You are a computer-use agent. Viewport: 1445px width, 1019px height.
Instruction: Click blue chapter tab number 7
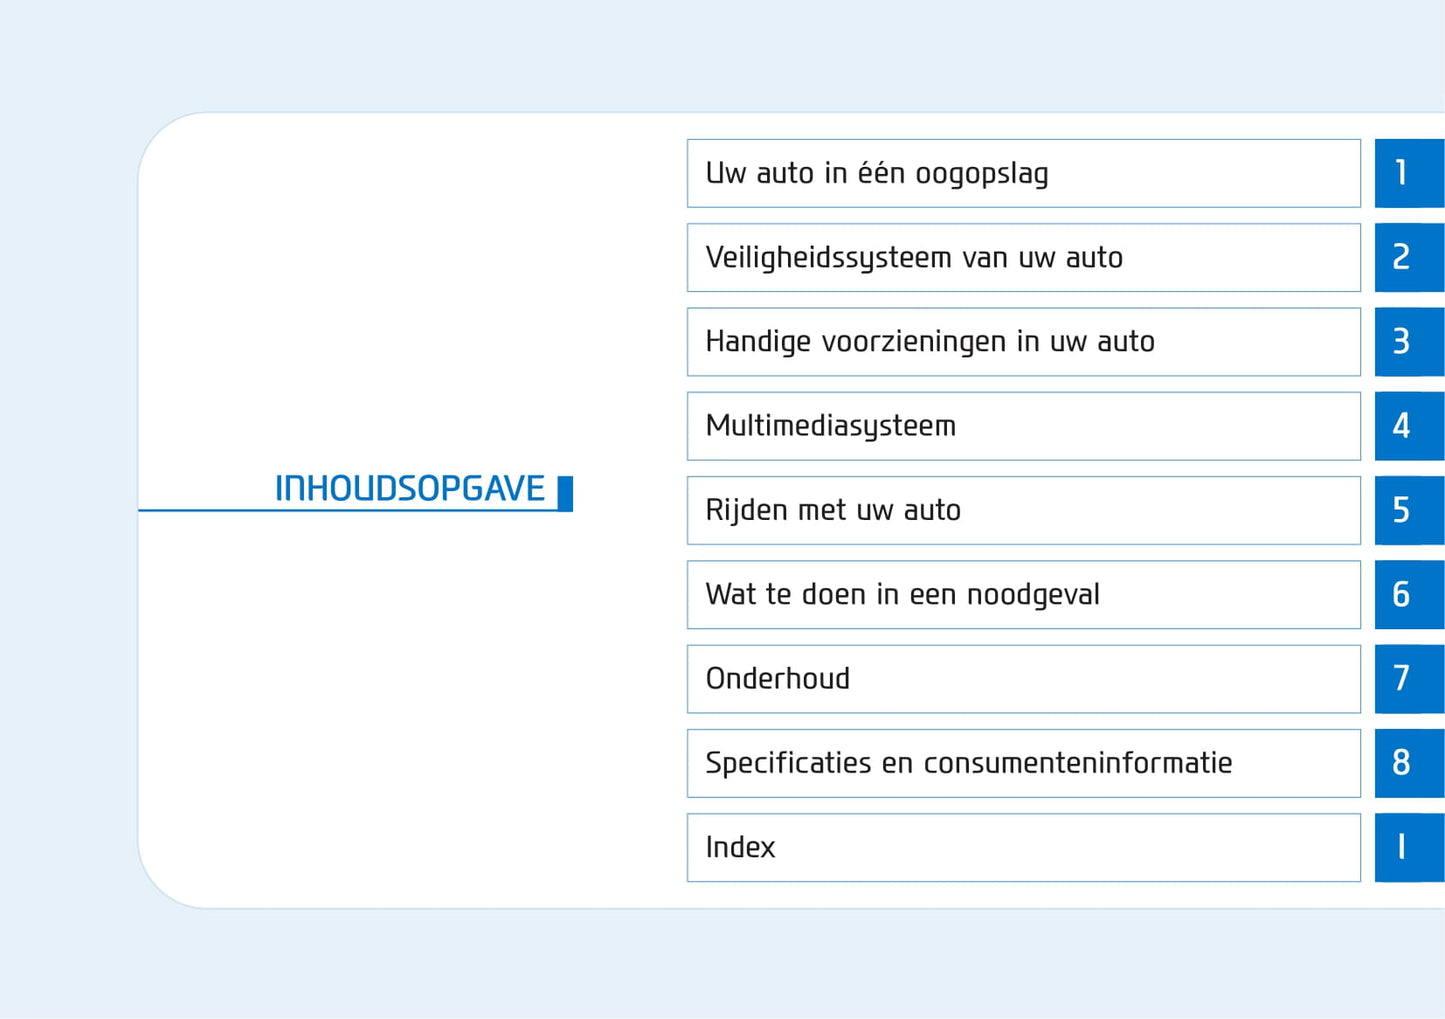1408,679
